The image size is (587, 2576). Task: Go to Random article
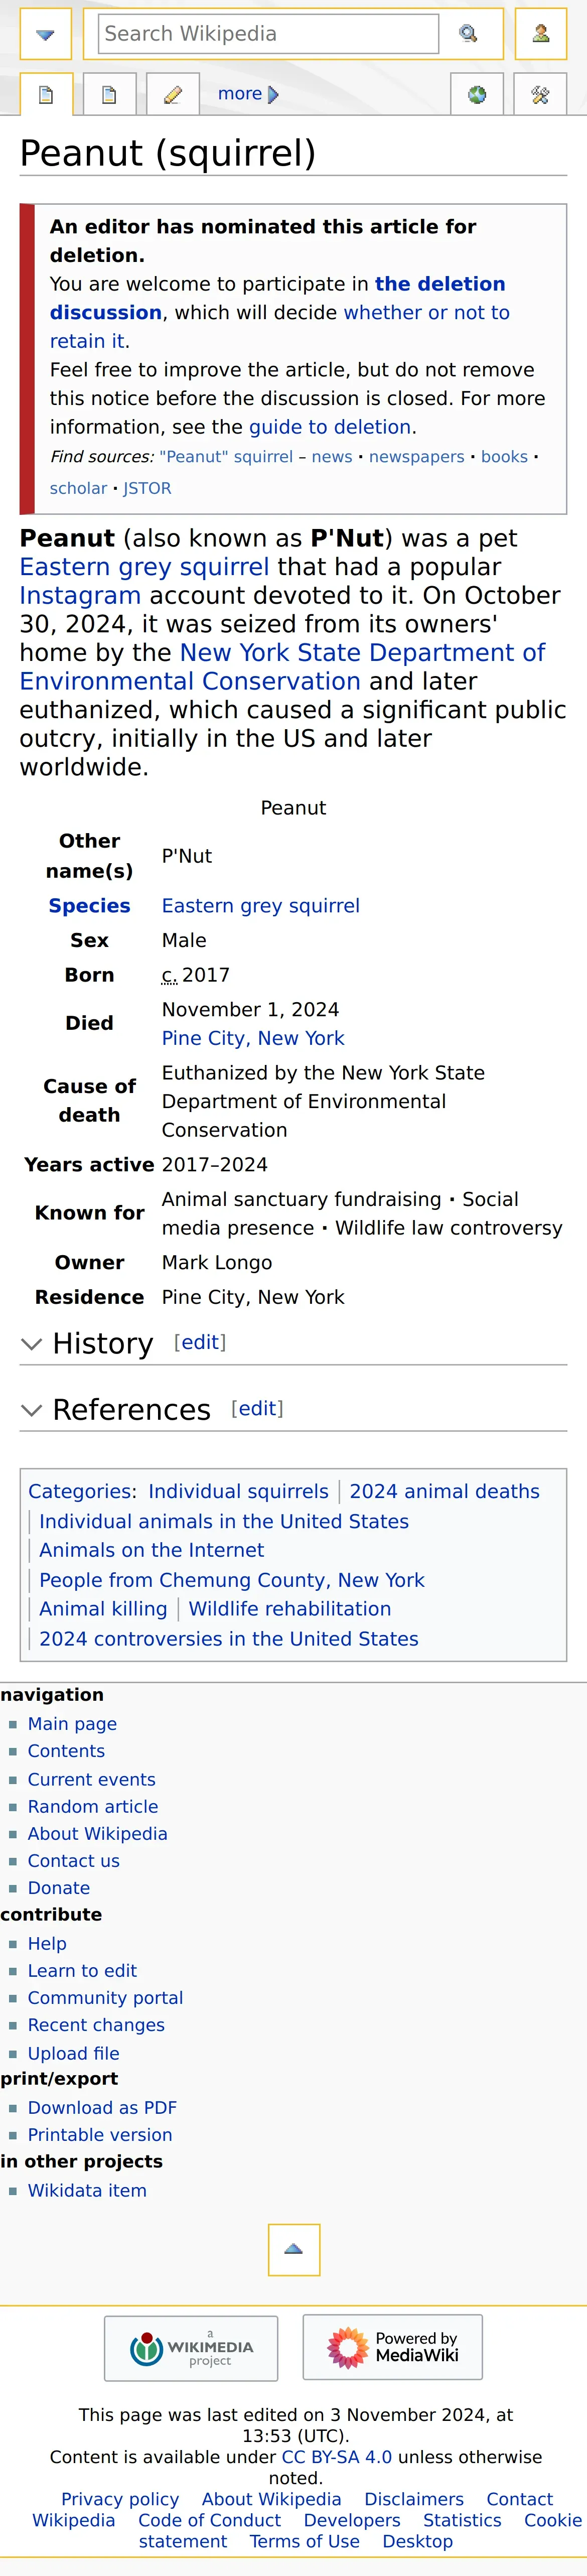93,1806
